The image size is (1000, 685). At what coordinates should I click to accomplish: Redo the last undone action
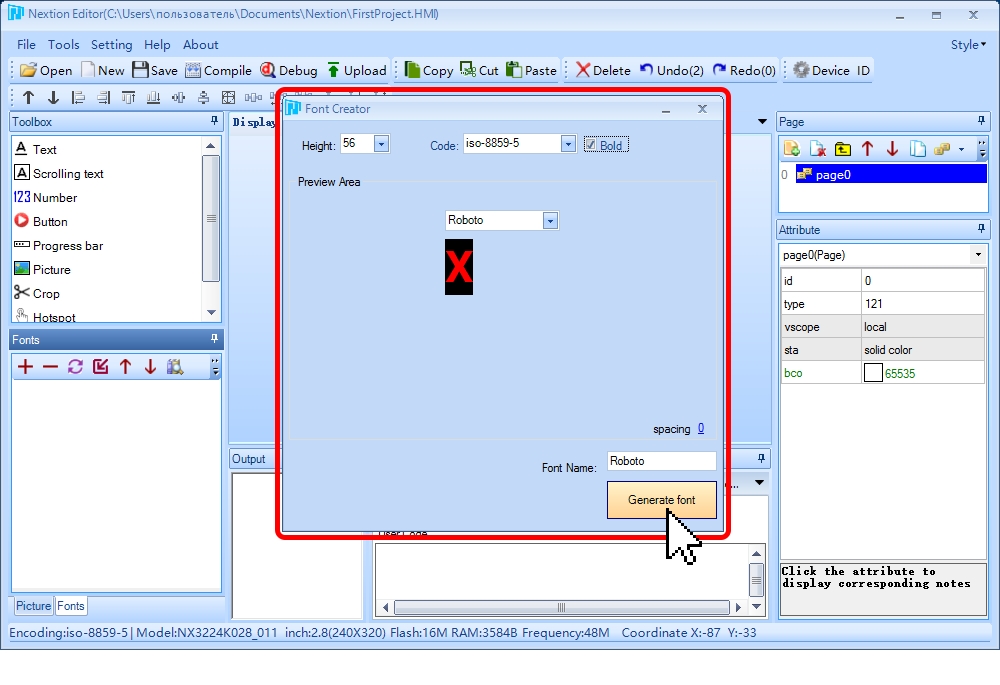pos(744,70)
